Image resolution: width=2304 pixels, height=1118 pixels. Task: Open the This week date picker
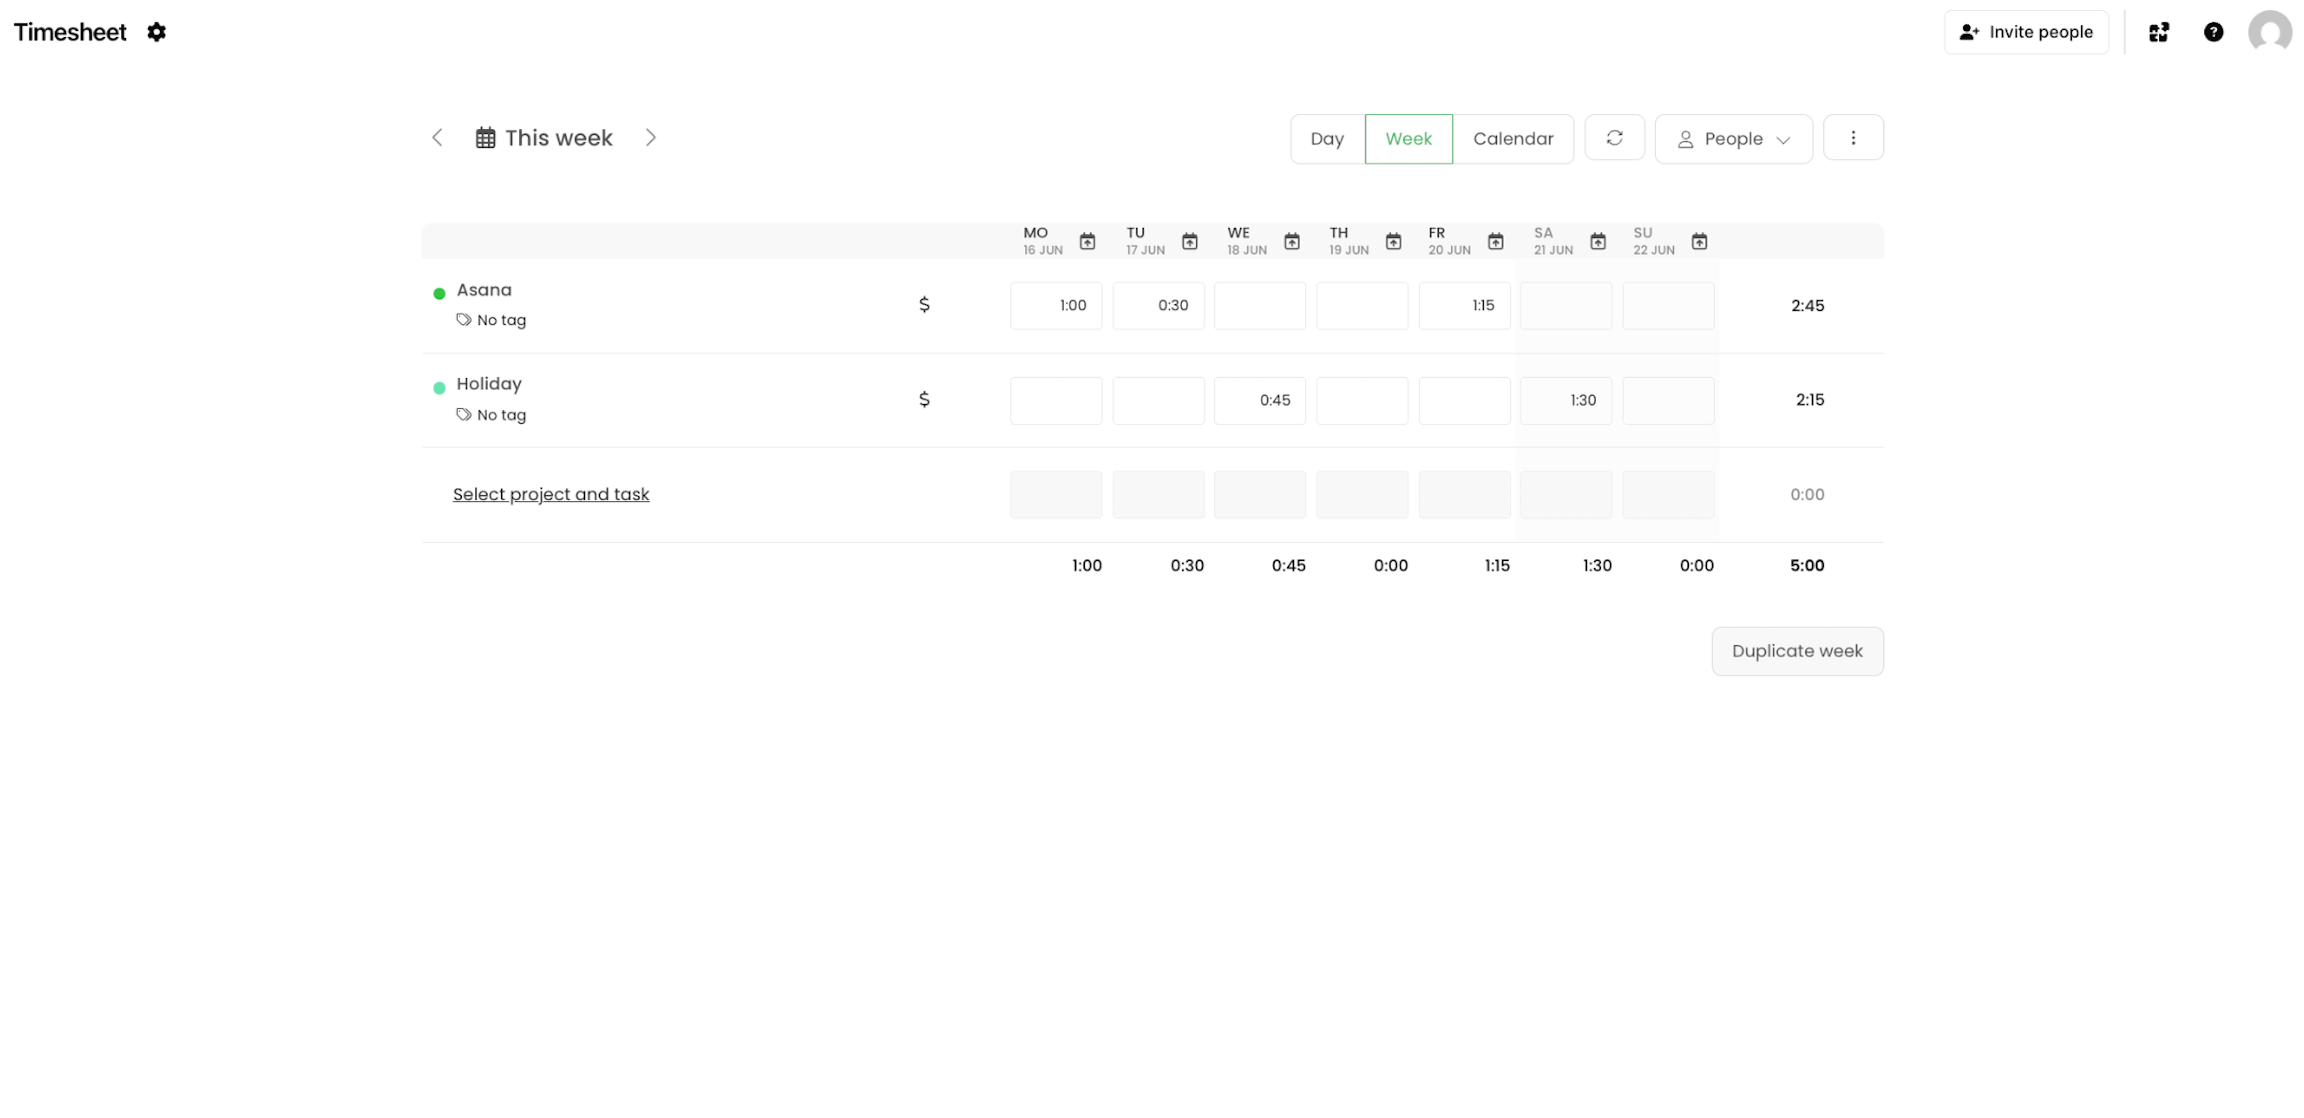(544, 138)
